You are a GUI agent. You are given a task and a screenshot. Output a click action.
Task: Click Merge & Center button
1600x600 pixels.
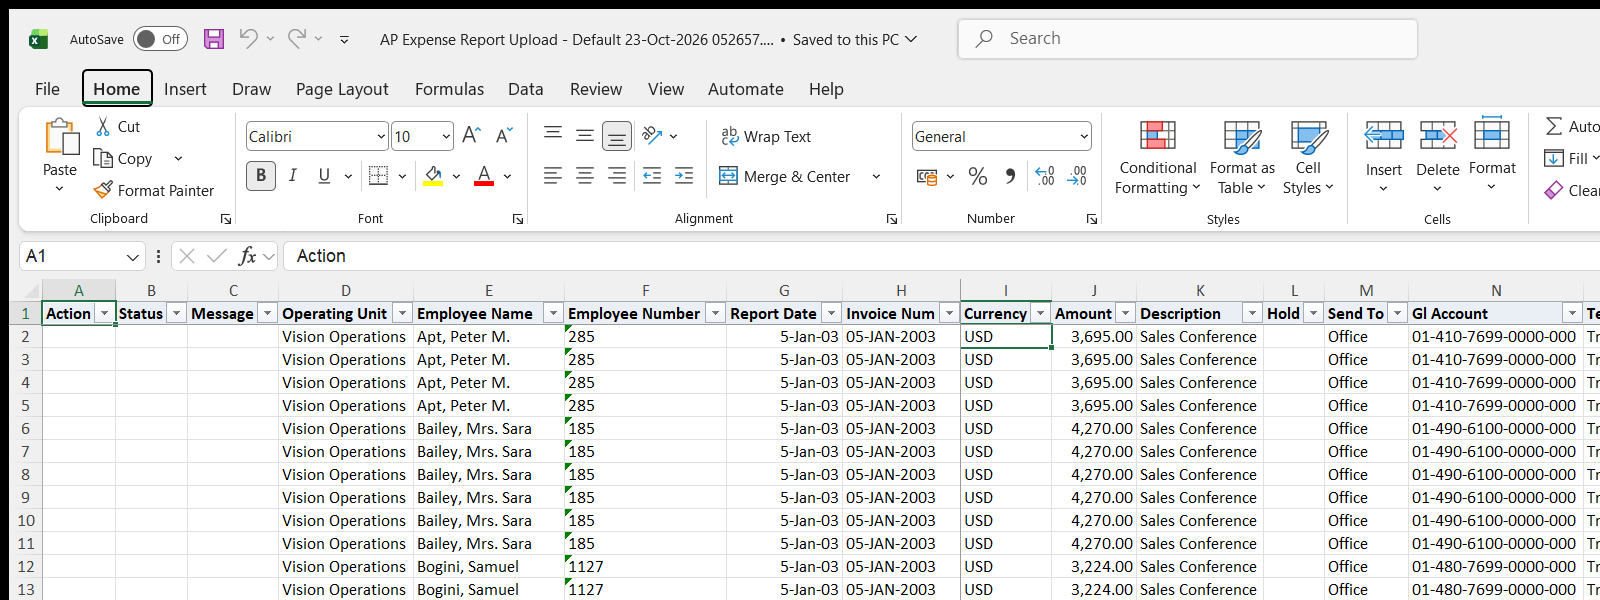point(785,177)
